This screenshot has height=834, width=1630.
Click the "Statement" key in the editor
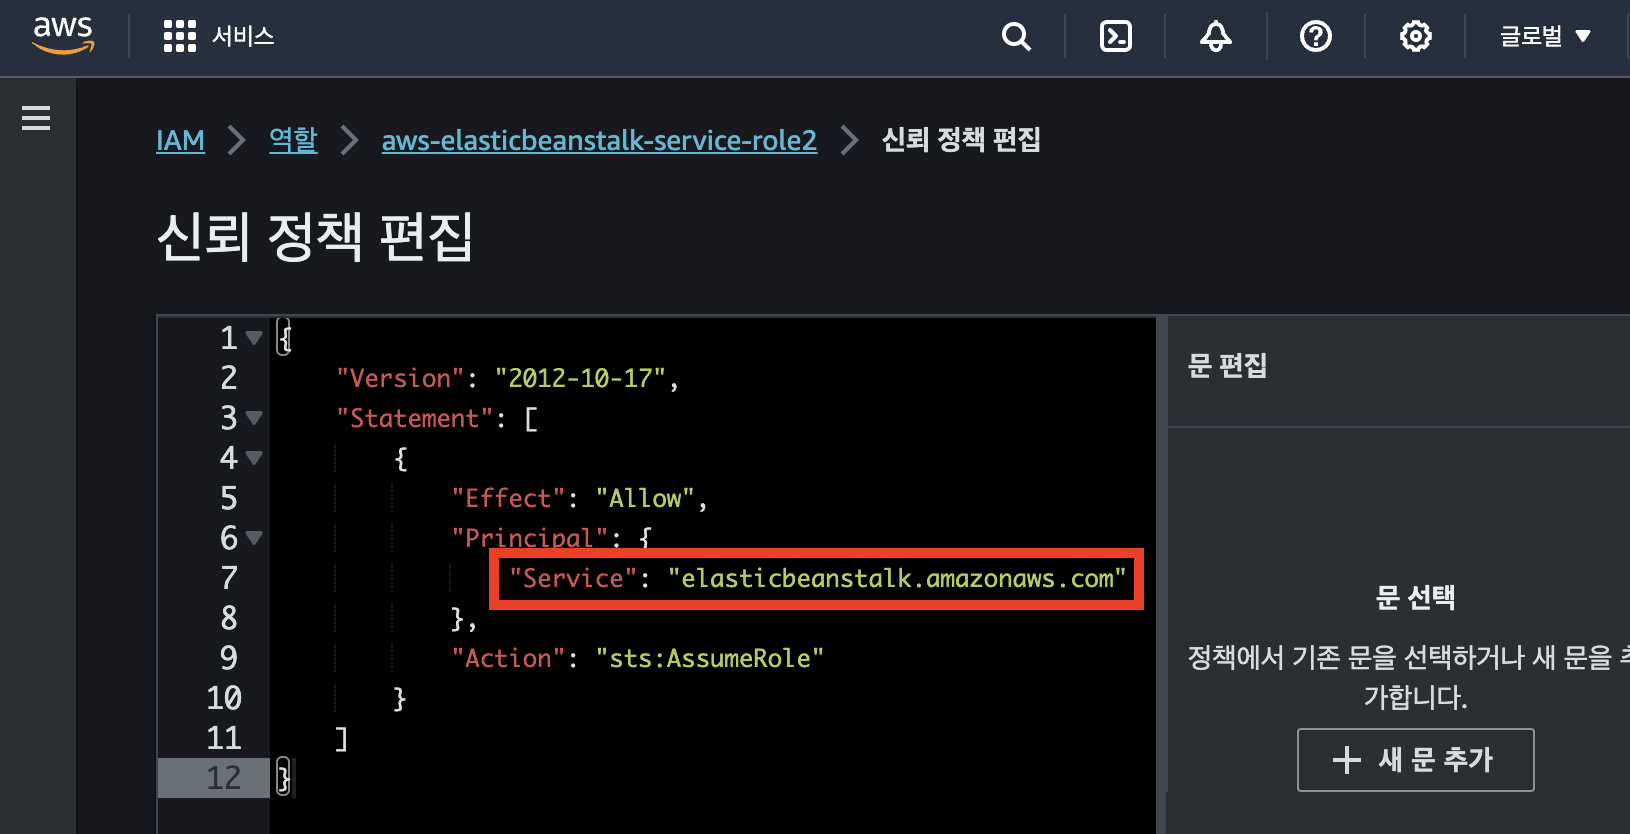(415, 418)
